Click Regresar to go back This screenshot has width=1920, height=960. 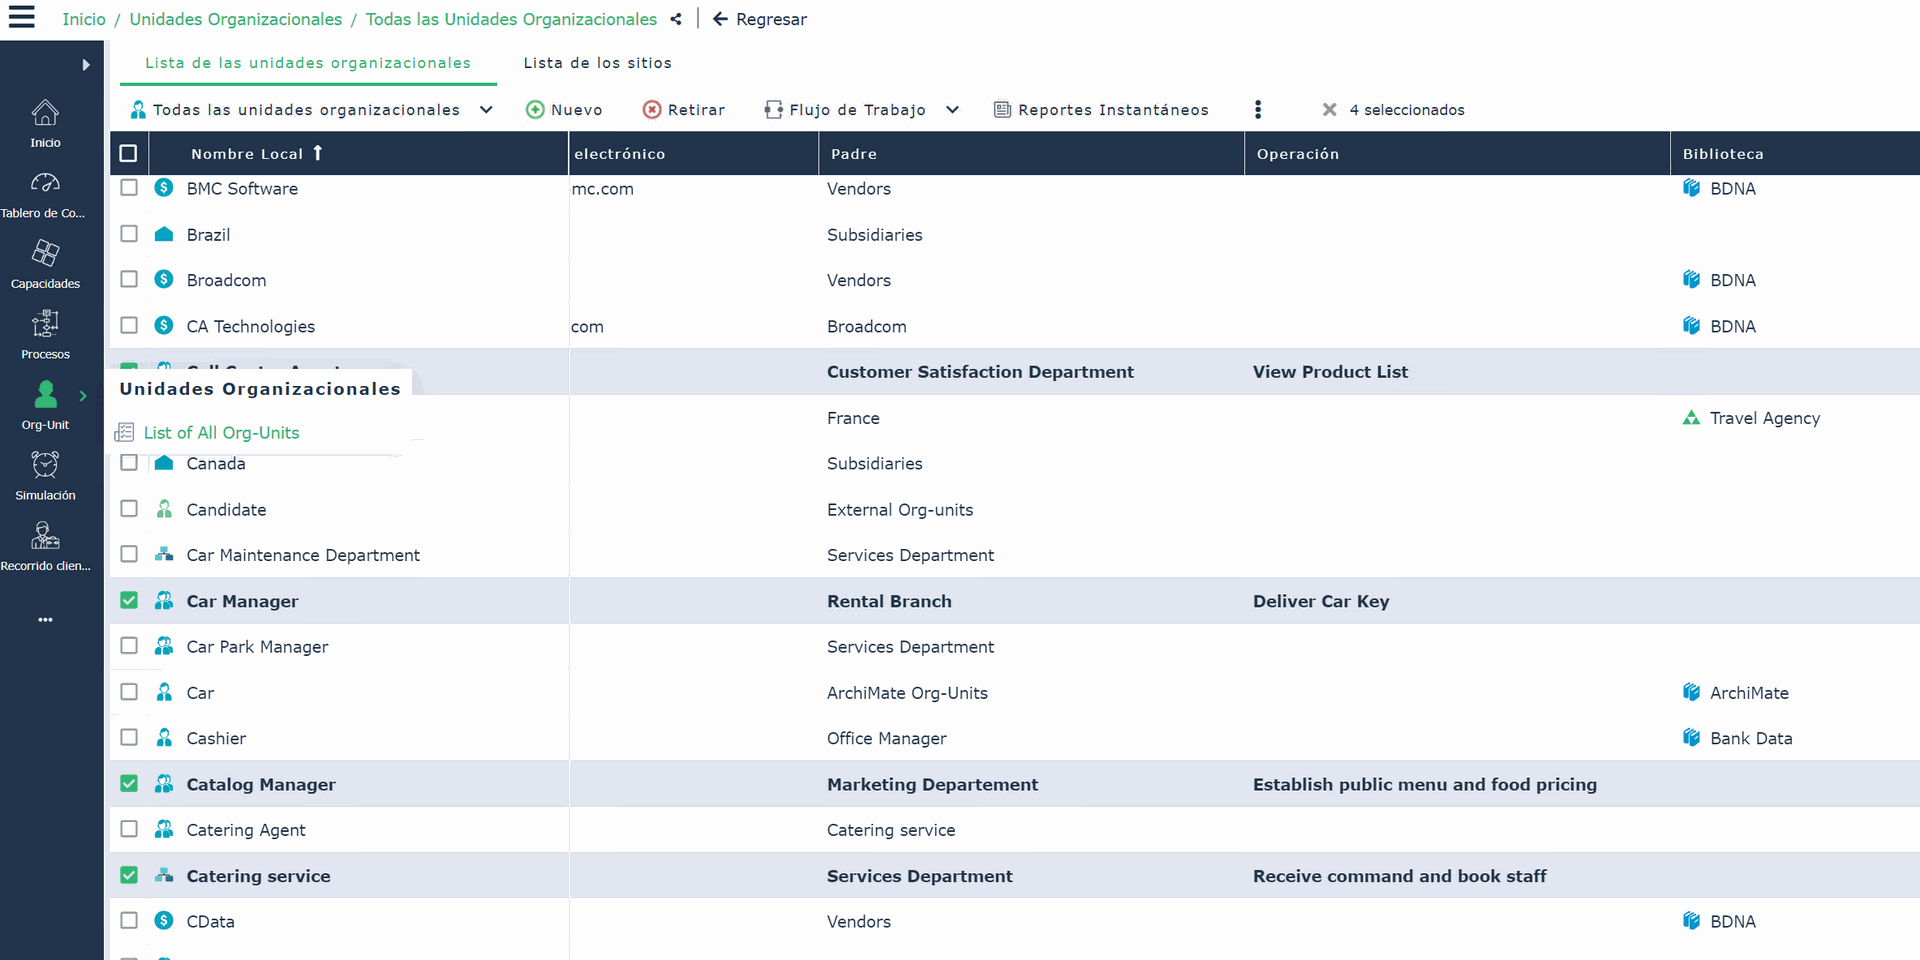[x=760, y=19]
